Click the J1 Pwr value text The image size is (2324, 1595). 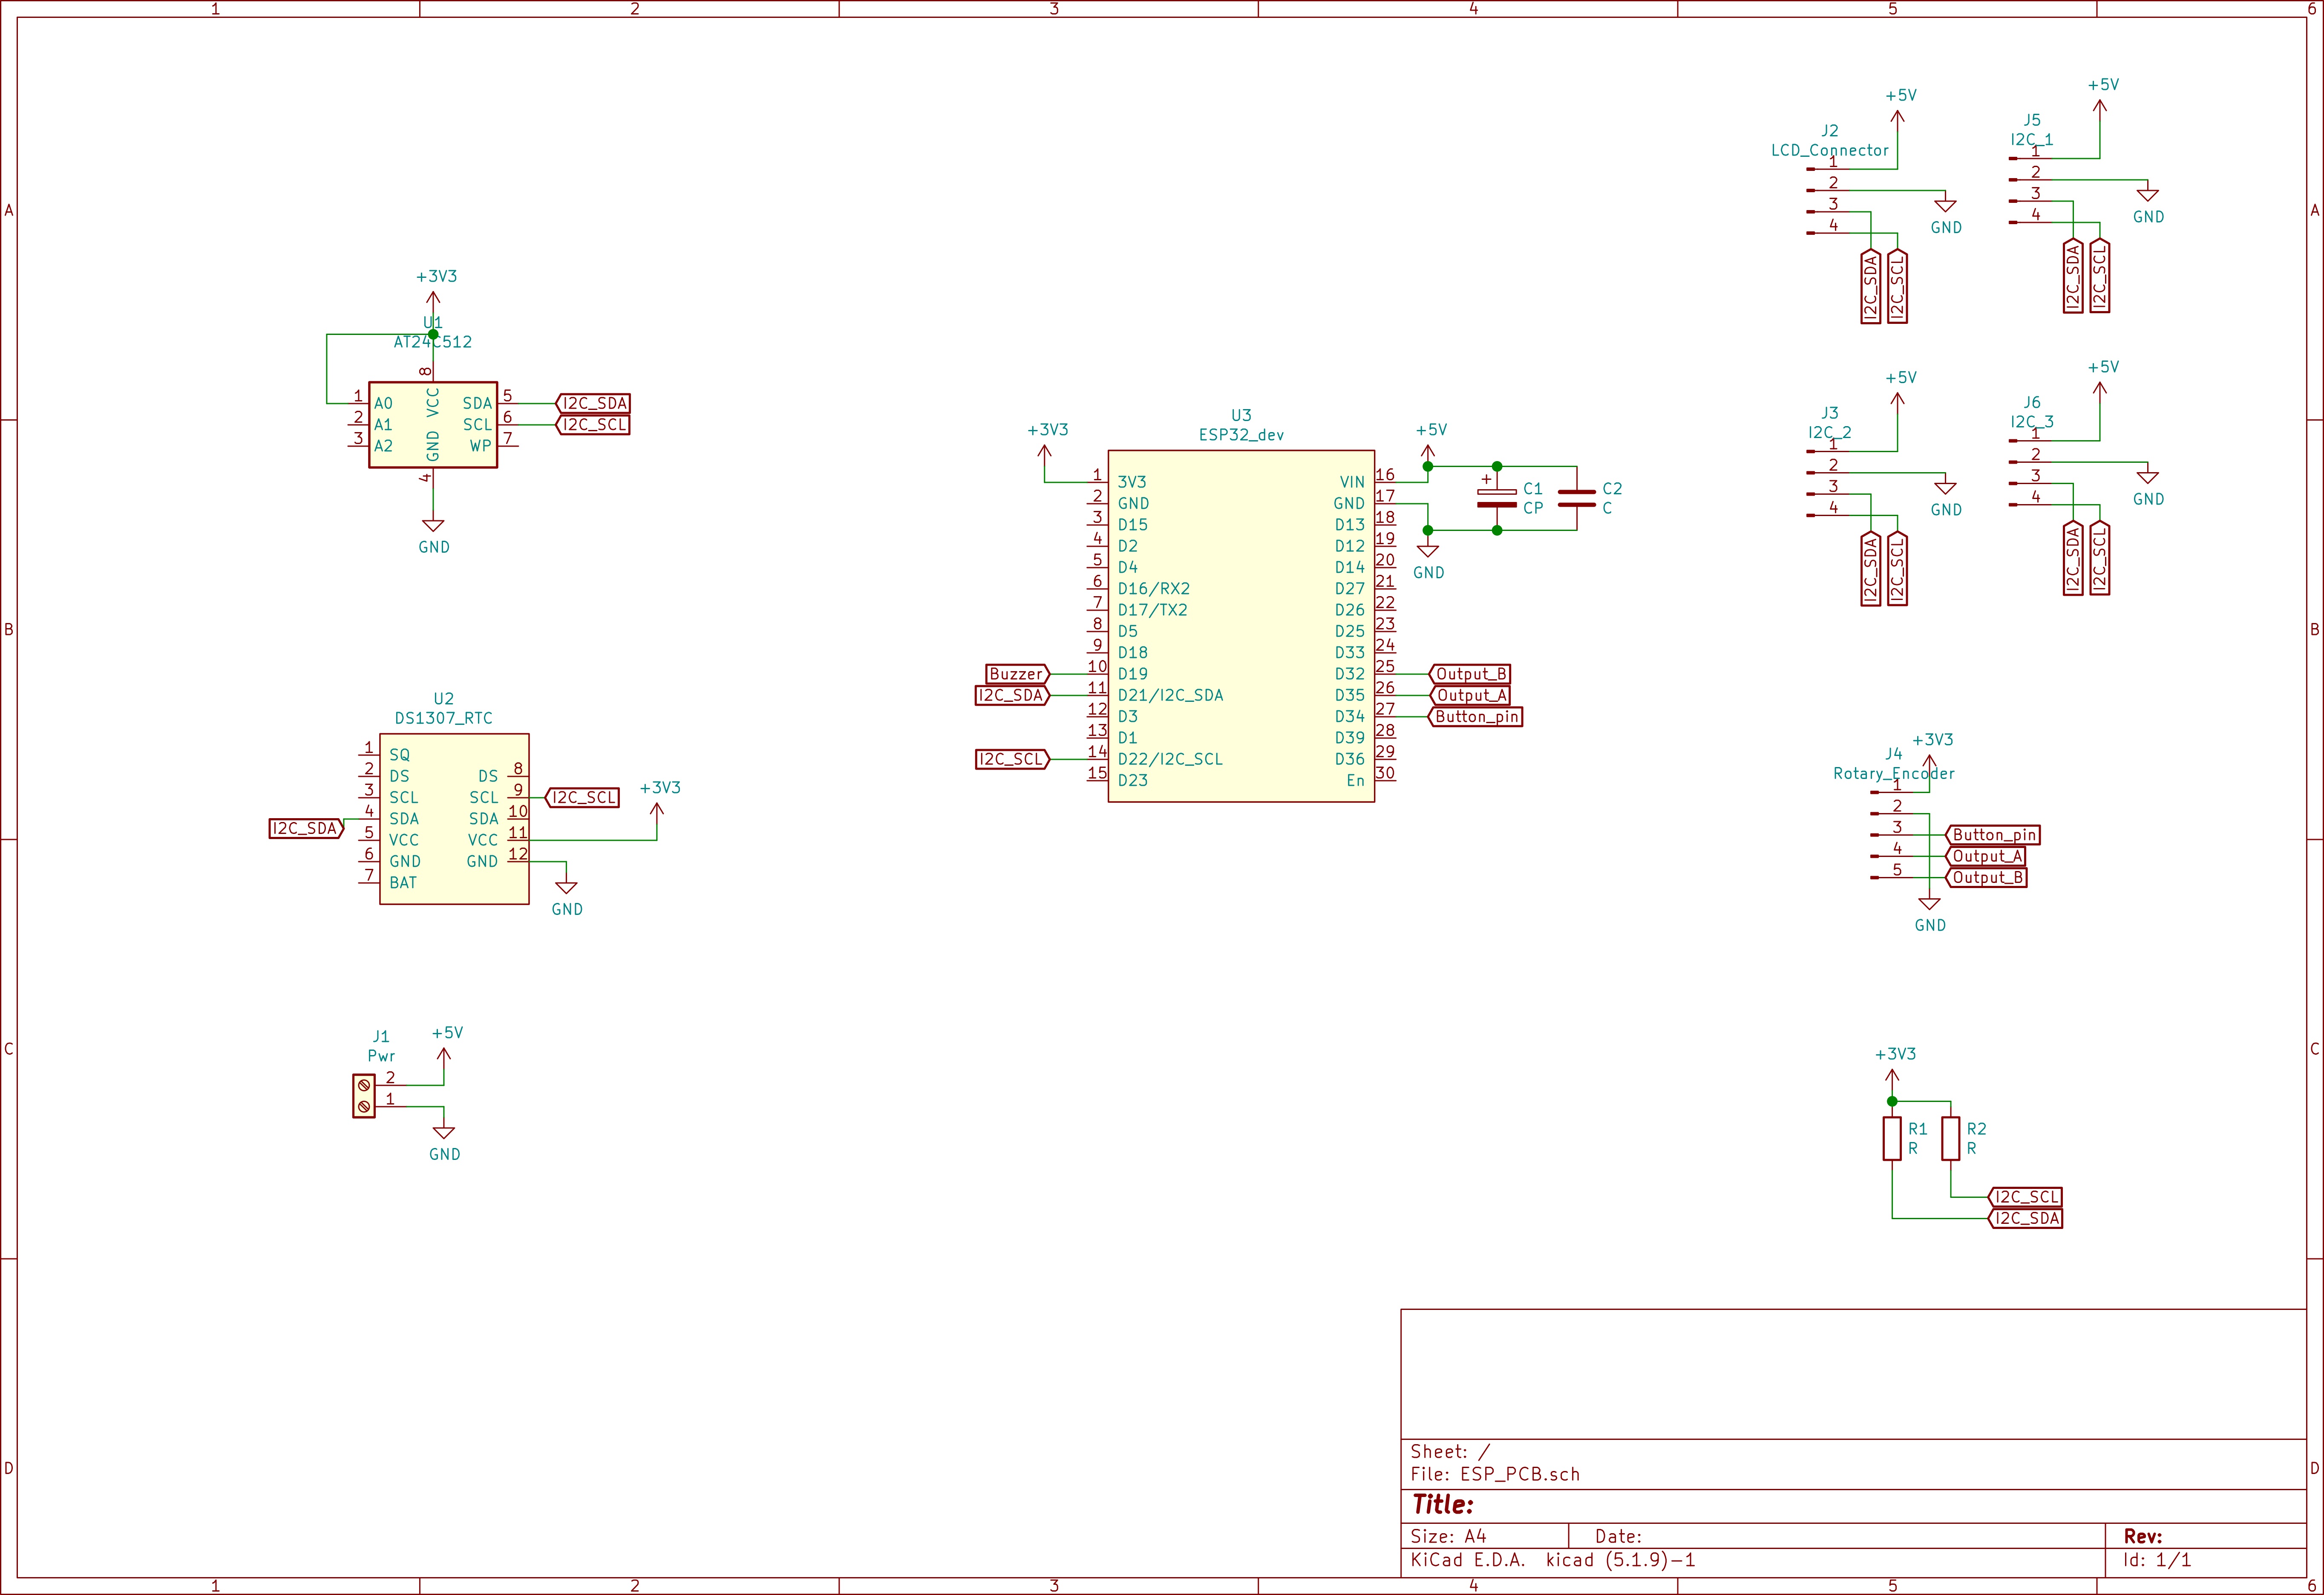(381, 1056)
